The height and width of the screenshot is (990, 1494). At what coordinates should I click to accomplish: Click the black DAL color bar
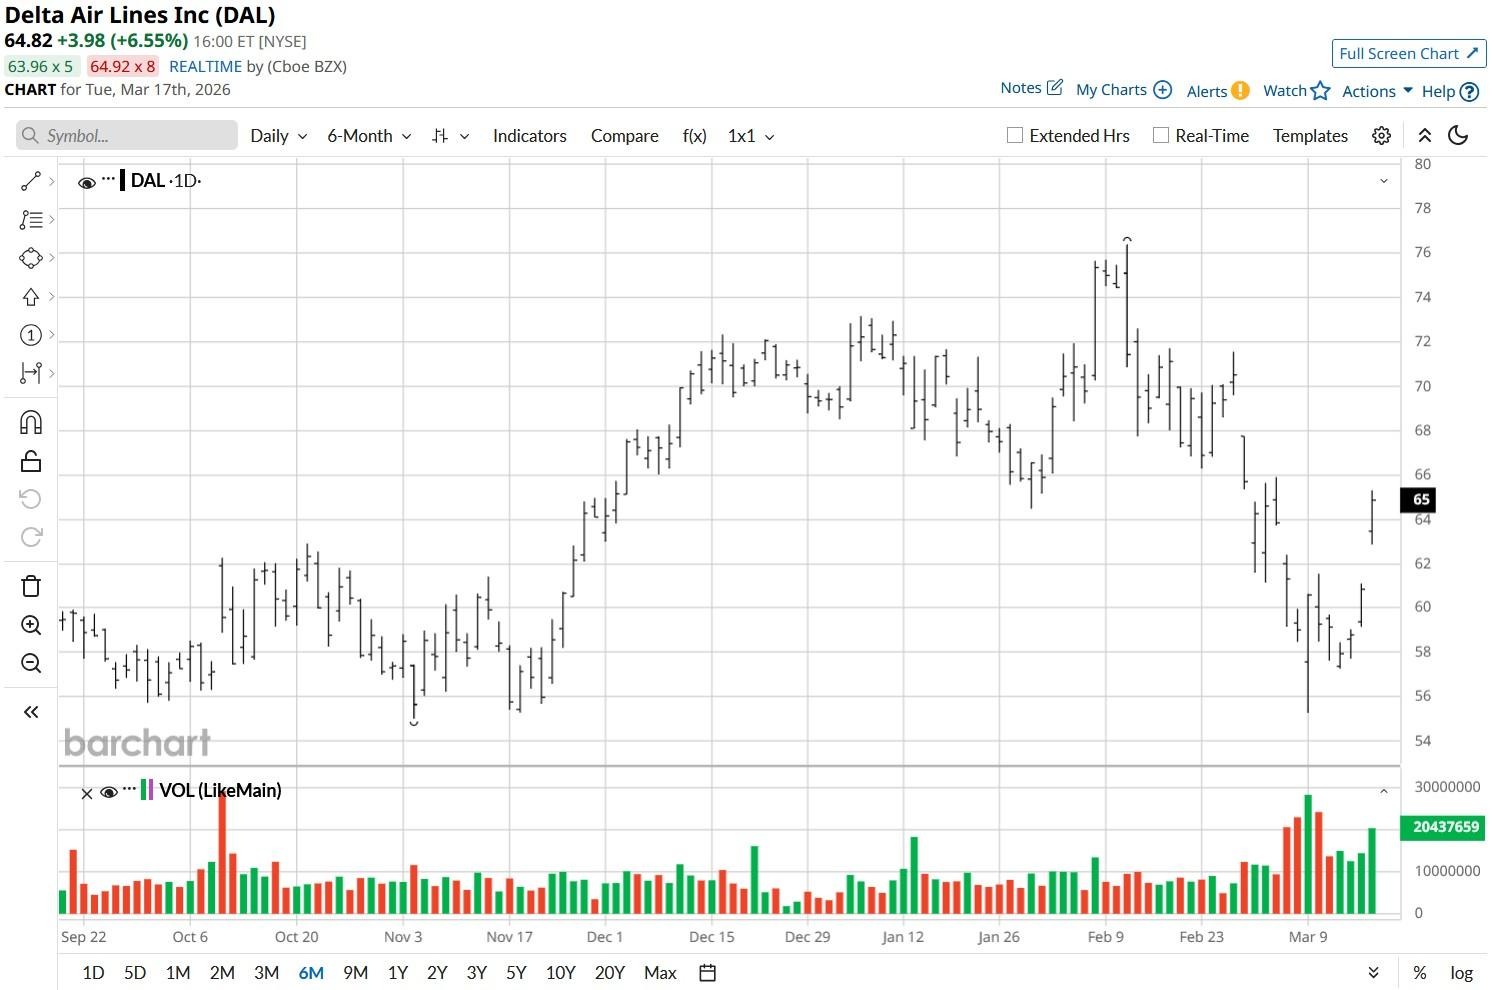122,181
